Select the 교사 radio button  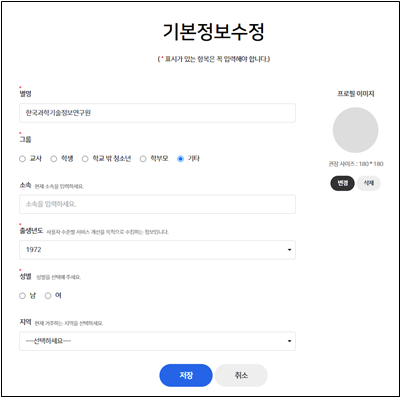pyautogui.click(x=22, y=159)
